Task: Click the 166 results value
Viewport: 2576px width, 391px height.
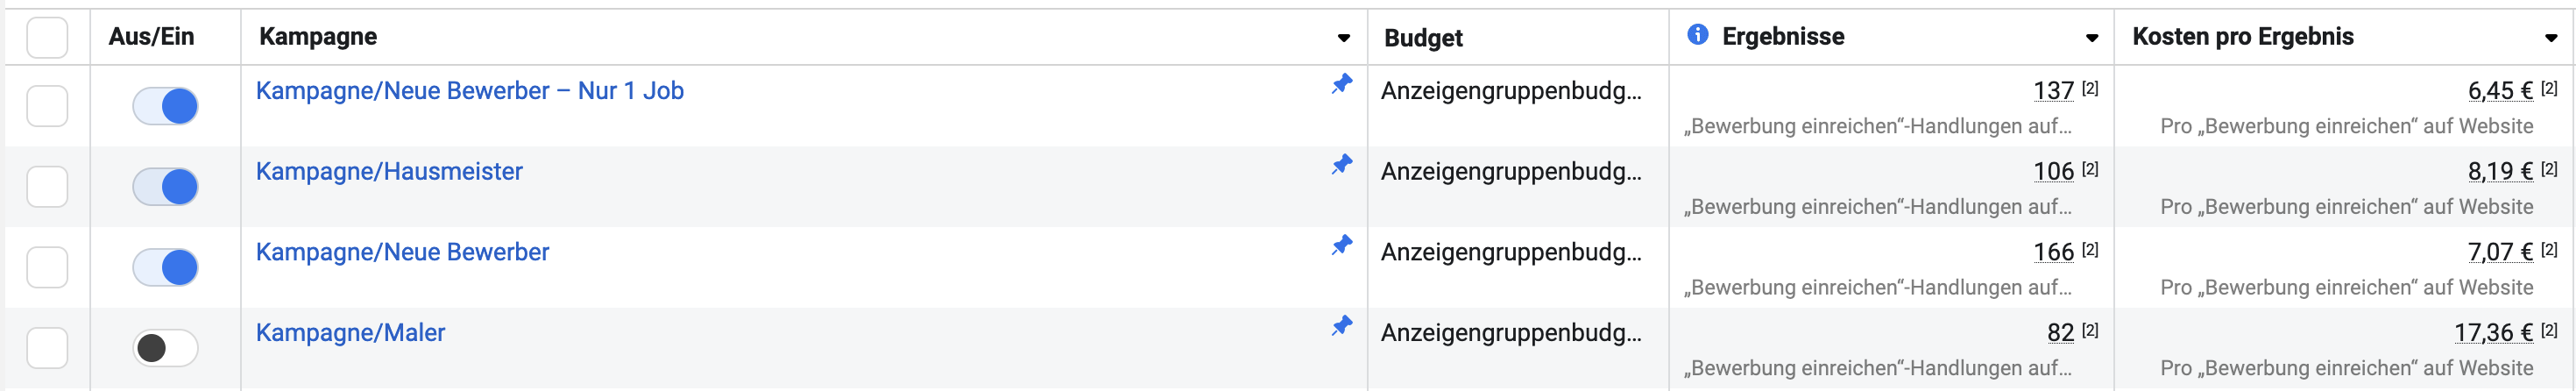Action: [2053, 252]
